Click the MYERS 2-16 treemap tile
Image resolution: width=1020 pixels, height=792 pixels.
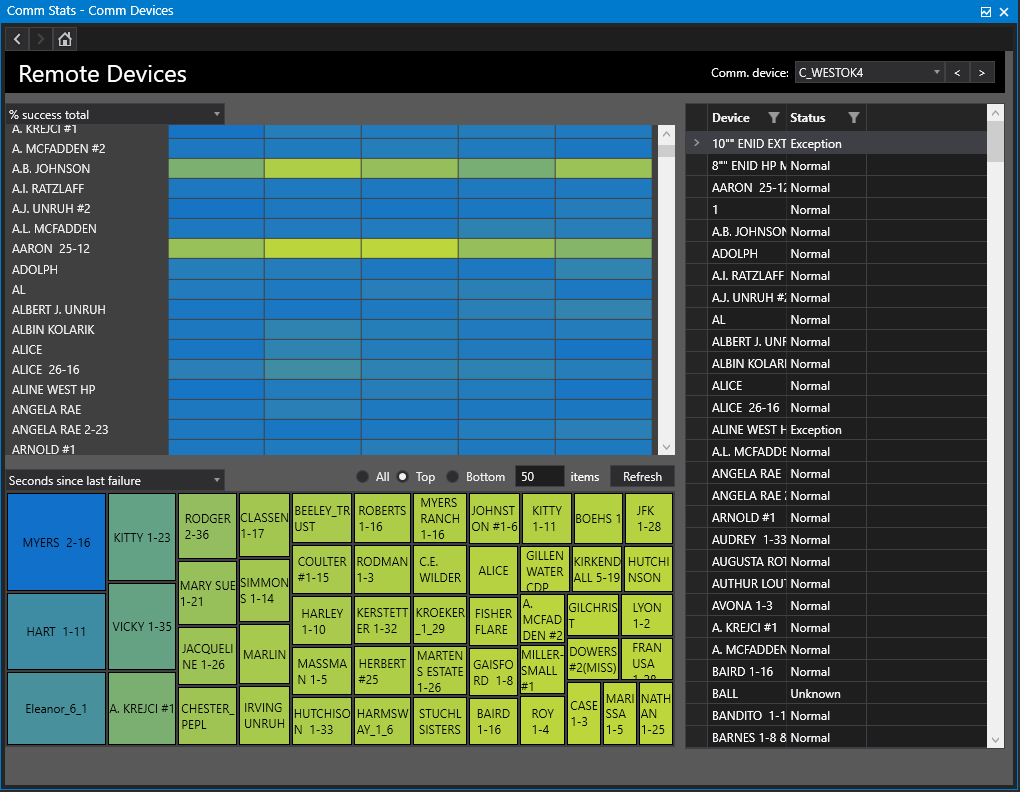click(55, 540)
